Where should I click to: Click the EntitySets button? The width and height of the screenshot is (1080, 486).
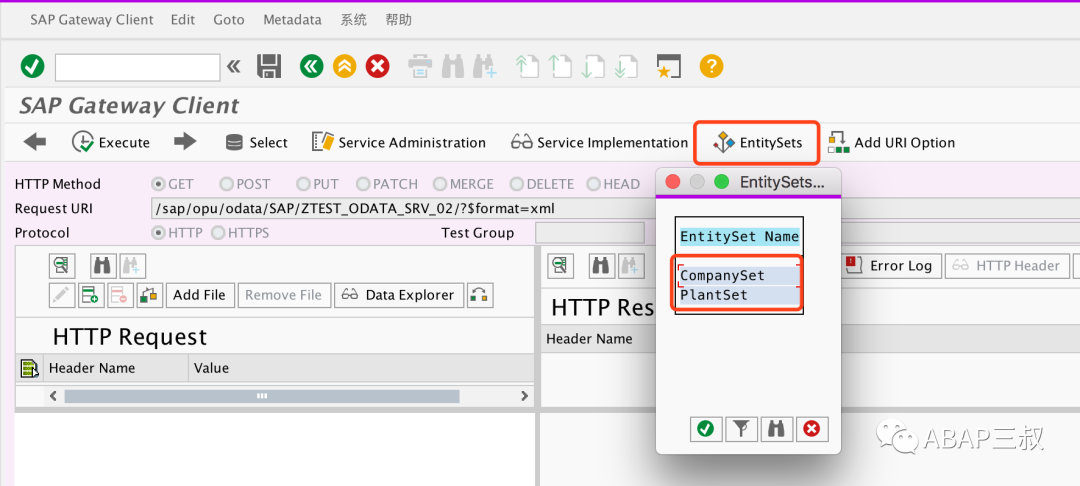pos(758,142)
